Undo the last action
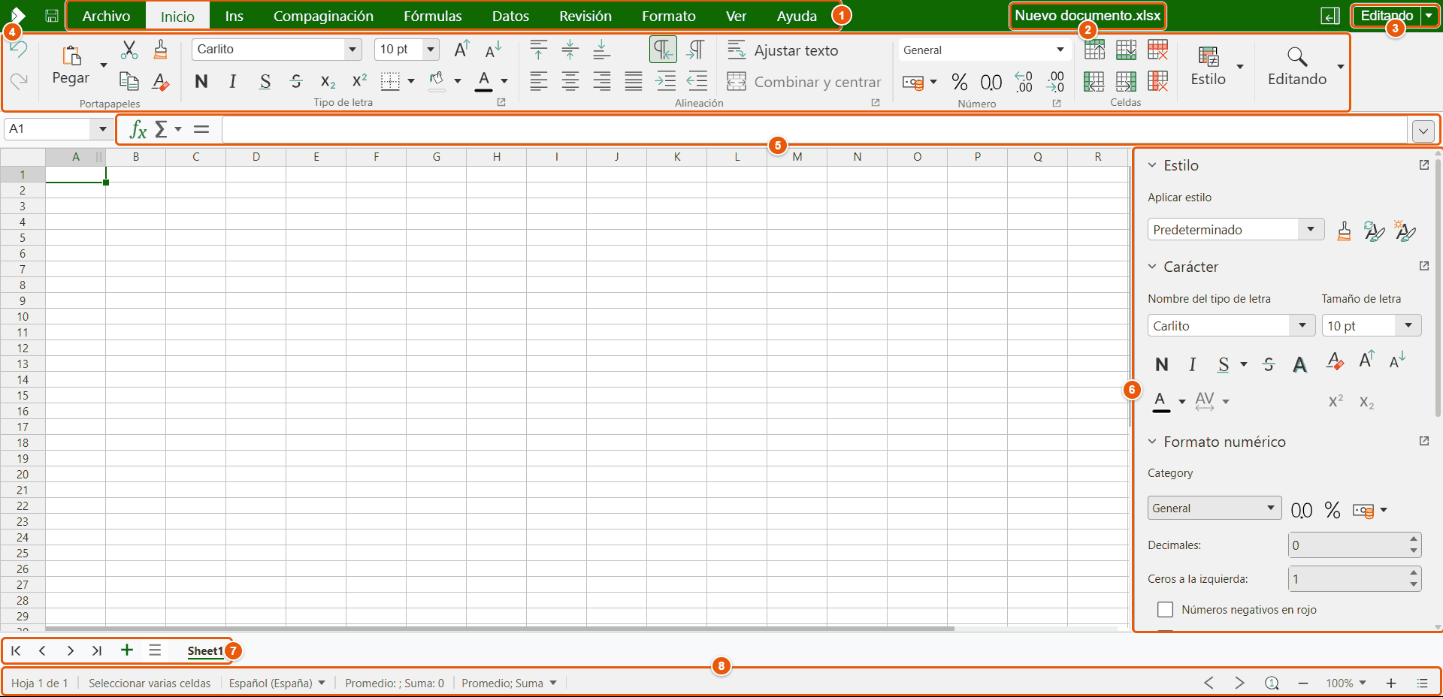Image resolution: width=1443 pixels, height=697 pixels. point(18,50)
